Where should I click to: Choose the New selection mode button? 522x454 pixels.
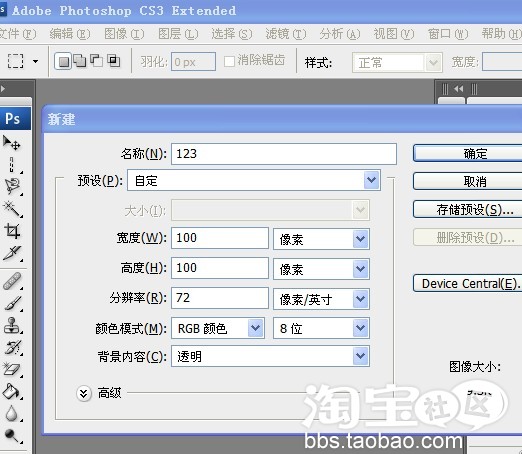pos(63,61)
